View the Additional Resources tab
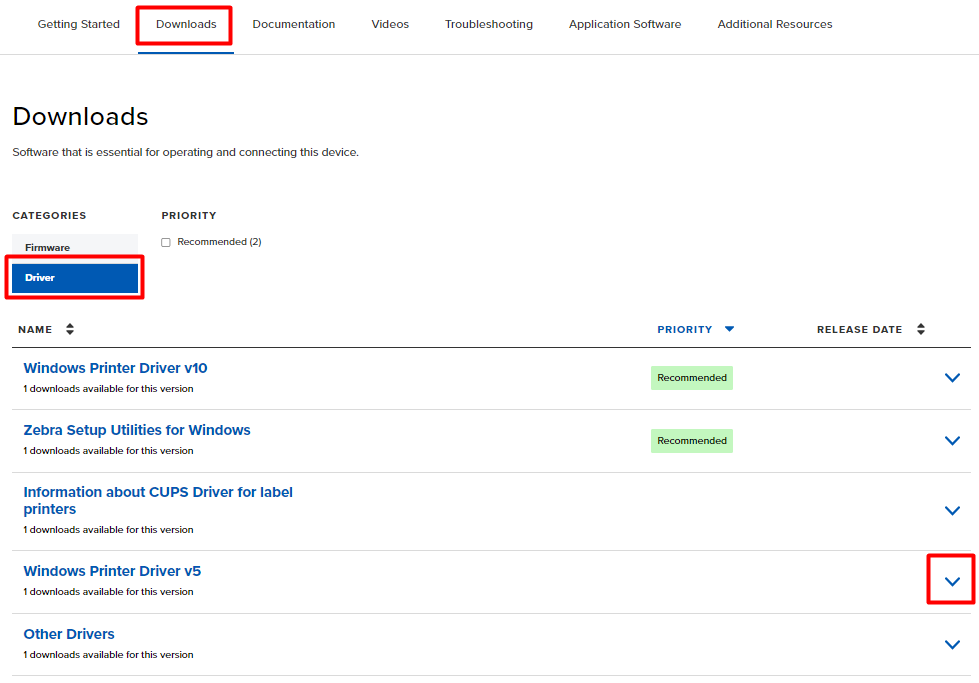Image resolution: width=979 pixels, height=683 pixels. [x=775, y=24]
